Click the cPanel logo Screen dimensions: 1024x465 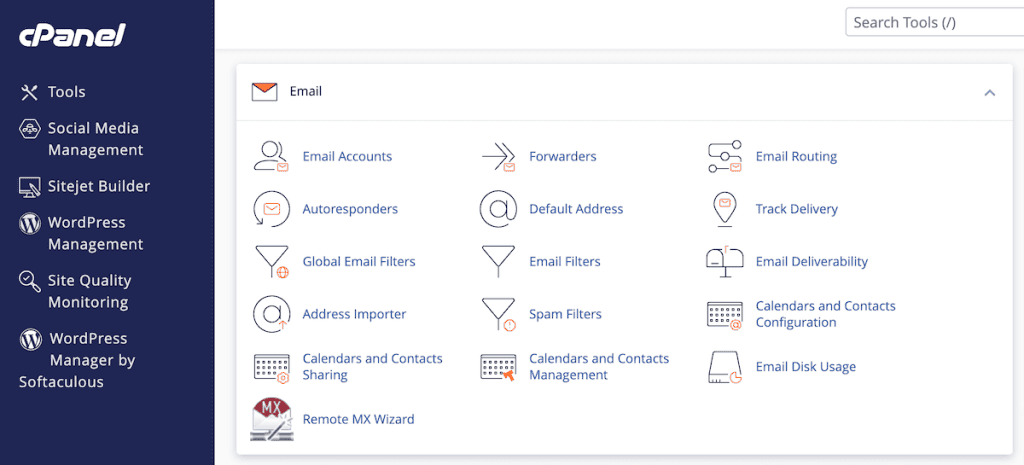click(x=72, y=35)
